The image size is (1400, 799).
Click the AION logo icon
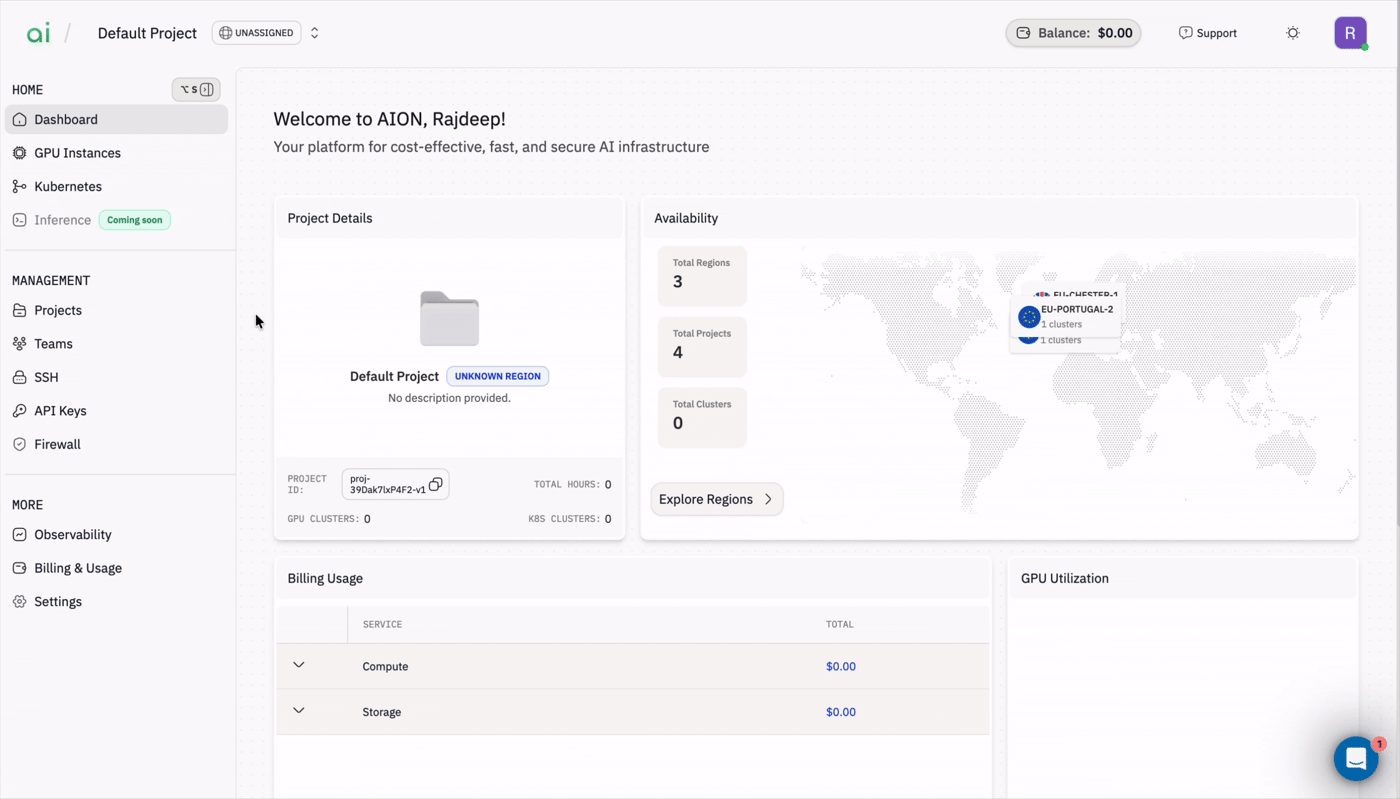point(38,33)
